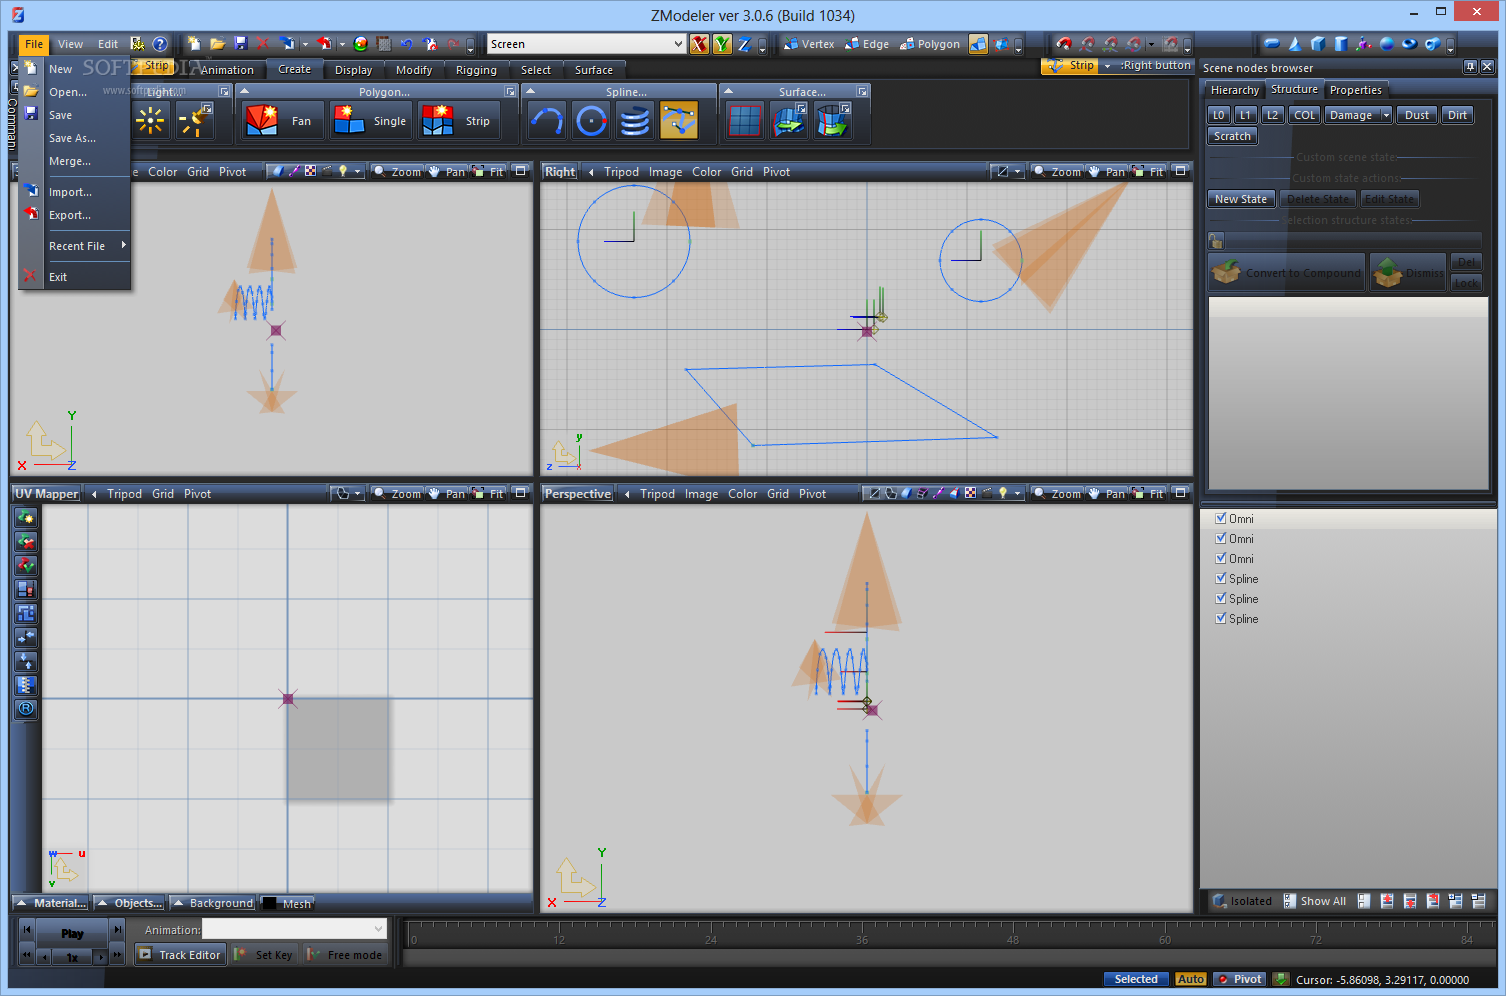Image resolution: width=1506 pixels, height=996 pixels.
Task: Toggle the first Omni node checkbox
Action: 1220,518
